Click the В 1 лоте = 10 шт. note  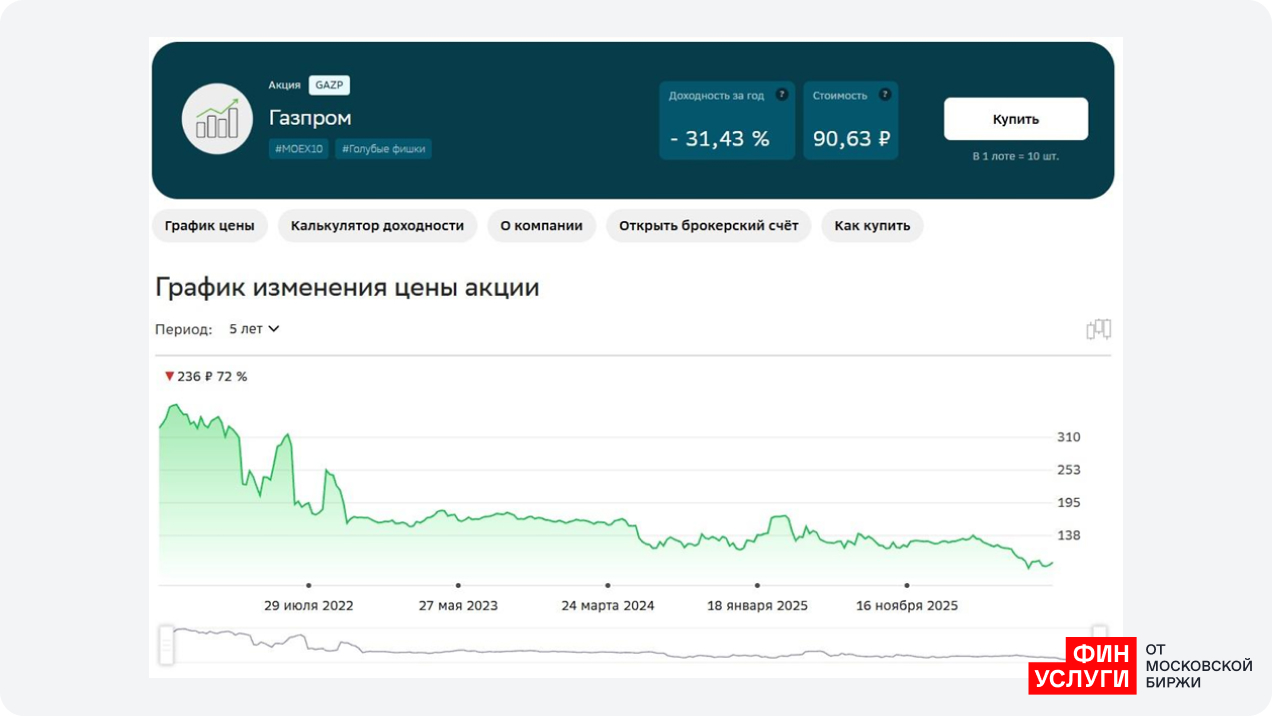pos(1016,157)
